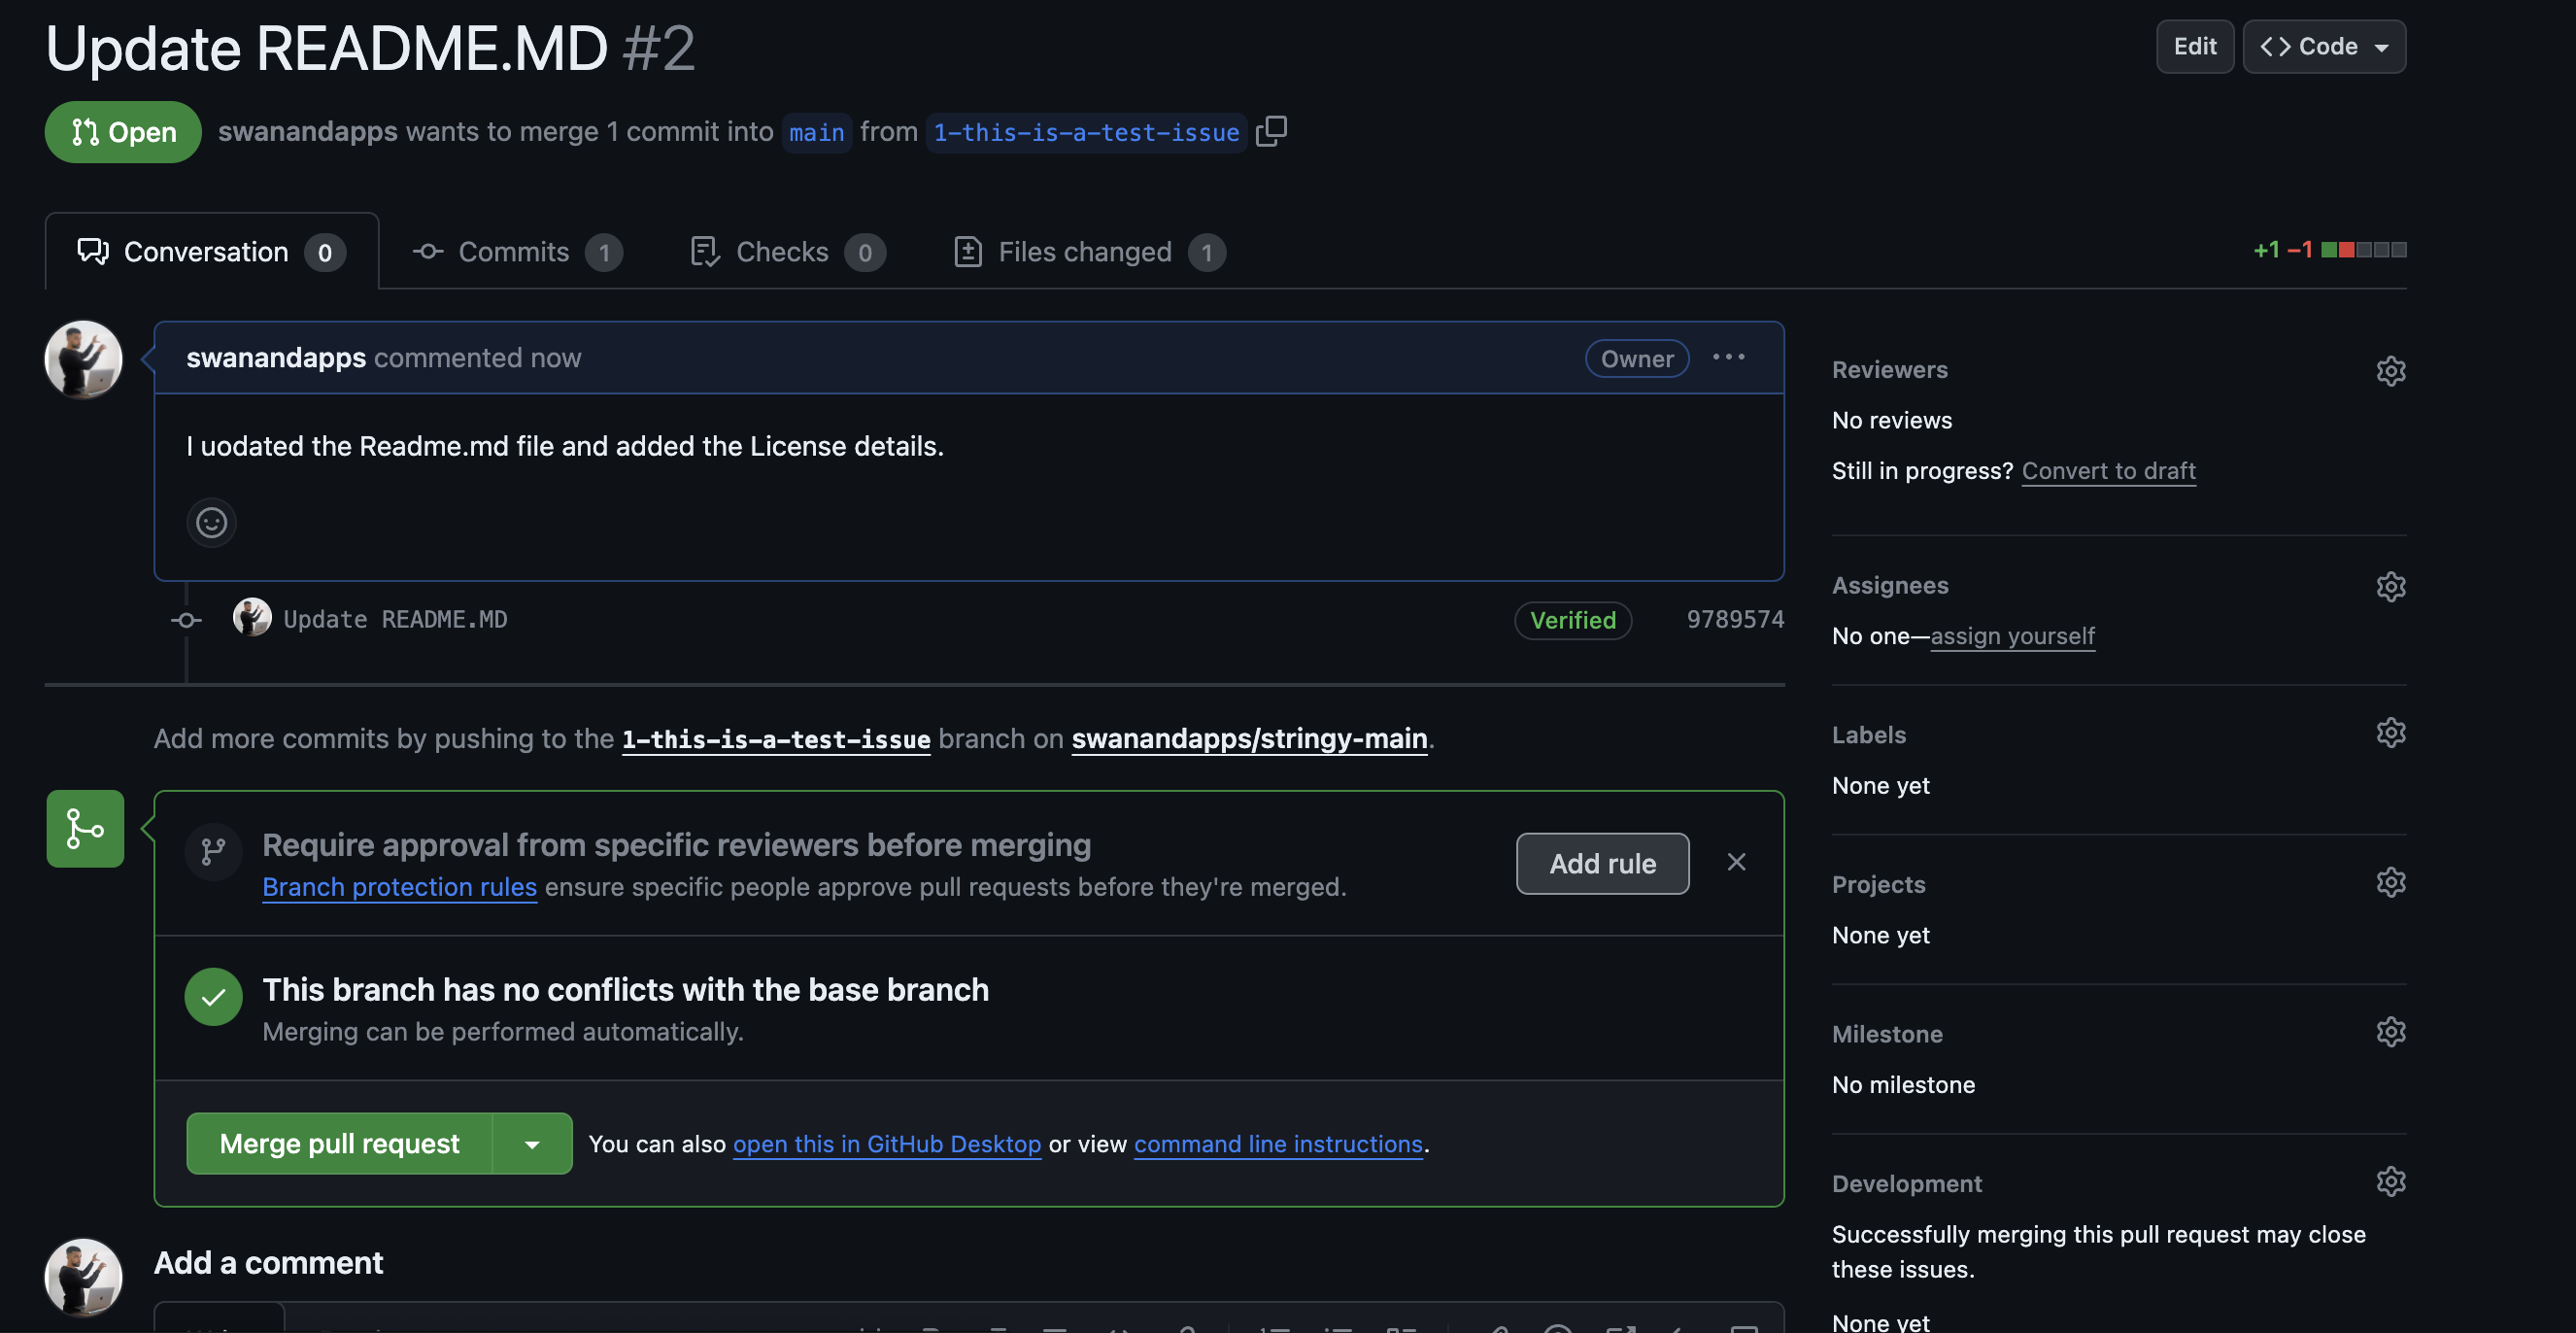Viewport: 2576px width, 1333px height.
Task: Click the Verified commit badge
Action: coord(1573,620)
